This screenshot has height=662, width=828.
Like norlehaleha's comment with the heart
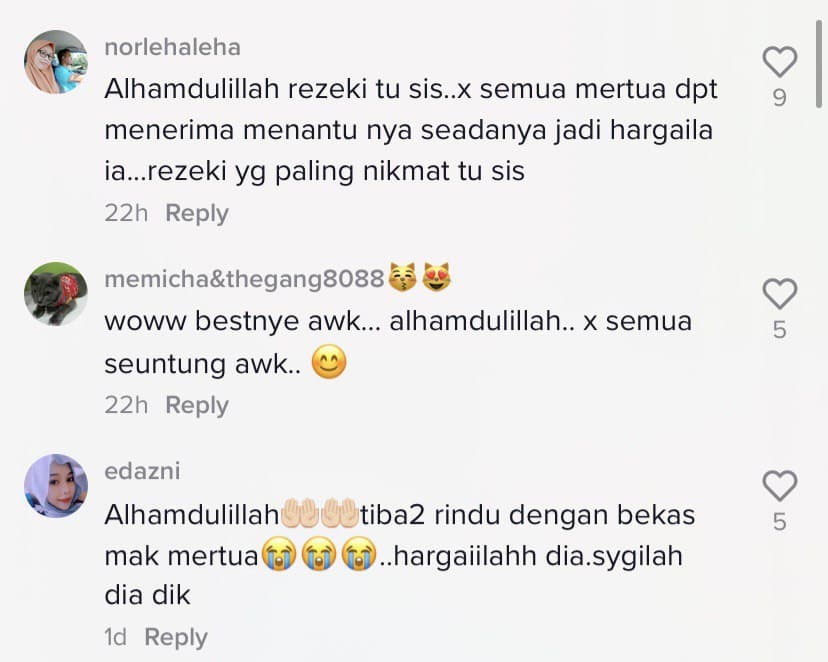(779, 62)
